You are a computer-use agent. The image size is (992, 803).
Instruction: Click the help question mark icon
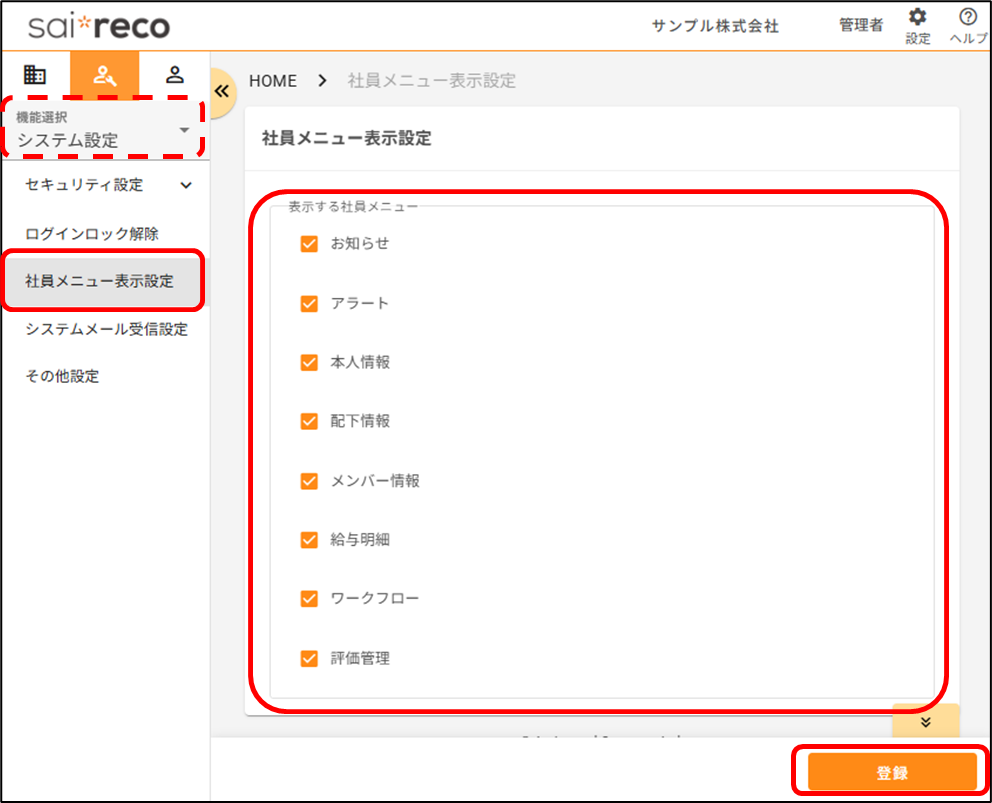pos(967,18)
